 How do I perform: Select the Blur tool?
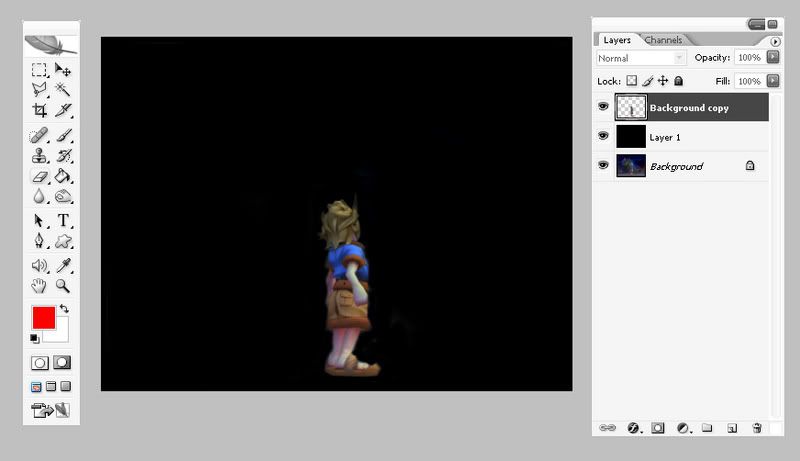[x=39, y=196]
